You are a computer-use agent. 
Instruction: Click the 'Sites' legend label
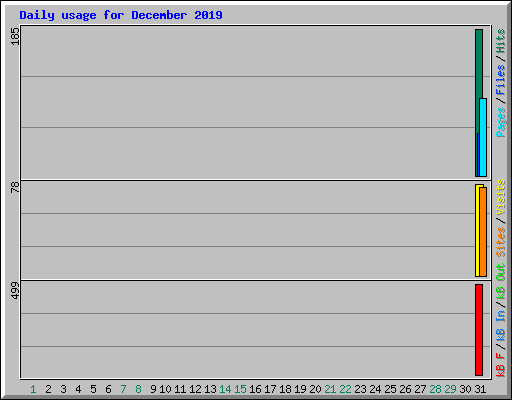coord(501,242)
